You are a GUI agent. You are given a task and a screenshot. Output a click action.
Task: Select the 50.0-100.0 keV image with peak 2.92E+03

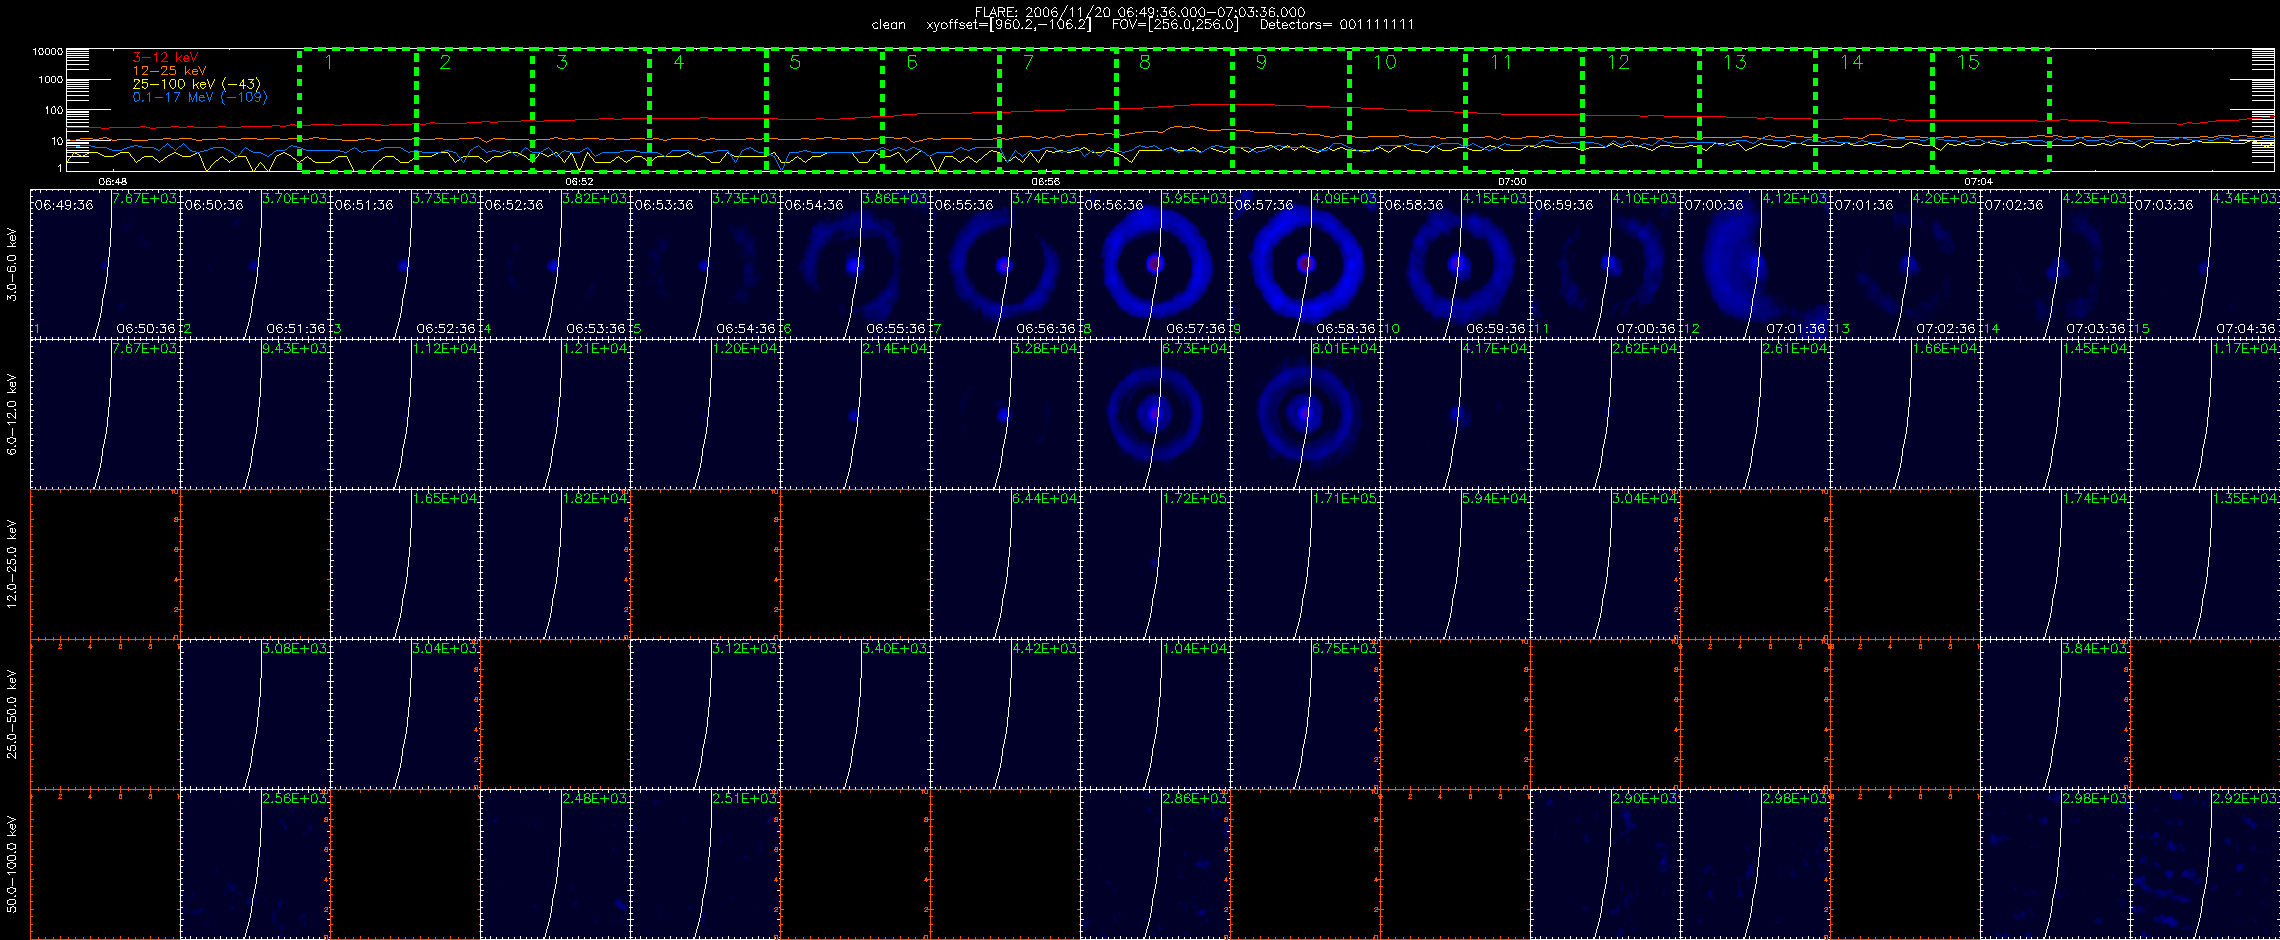click(2205, 864)
